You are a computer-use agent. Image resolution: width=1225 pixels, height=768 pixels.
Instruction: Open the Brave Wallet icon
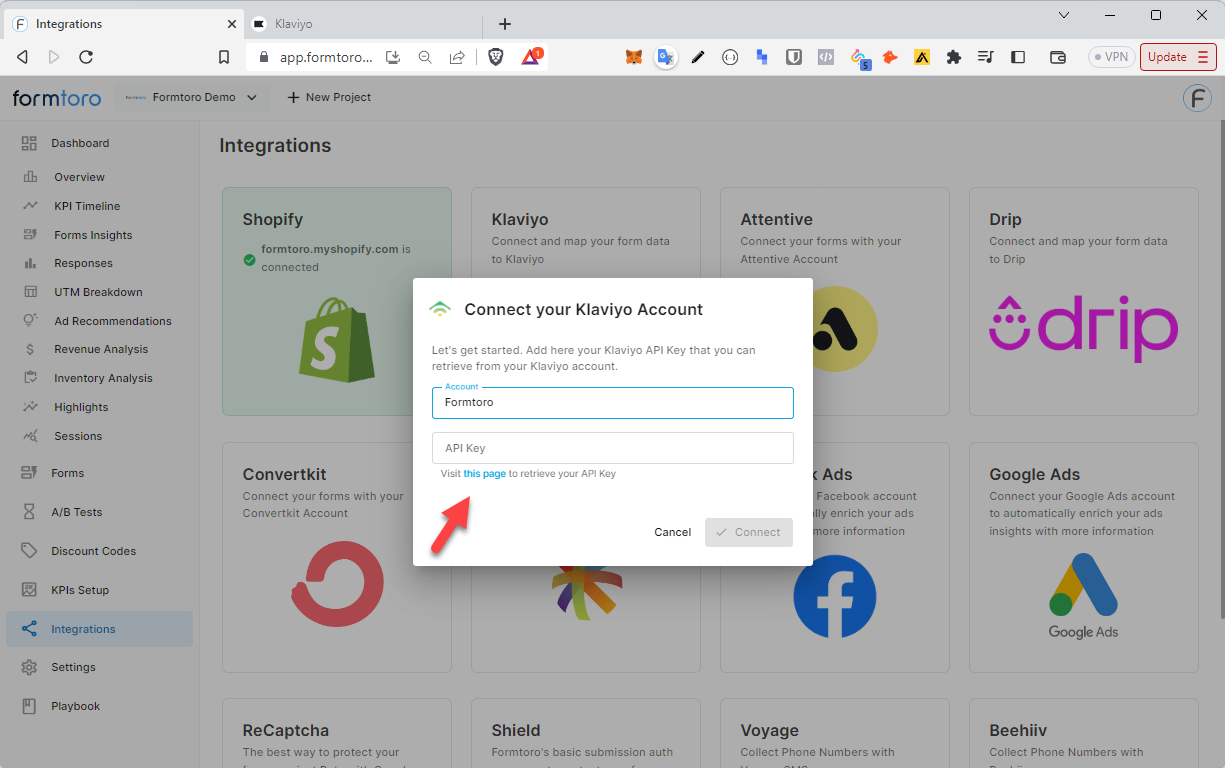[1058, 57]
